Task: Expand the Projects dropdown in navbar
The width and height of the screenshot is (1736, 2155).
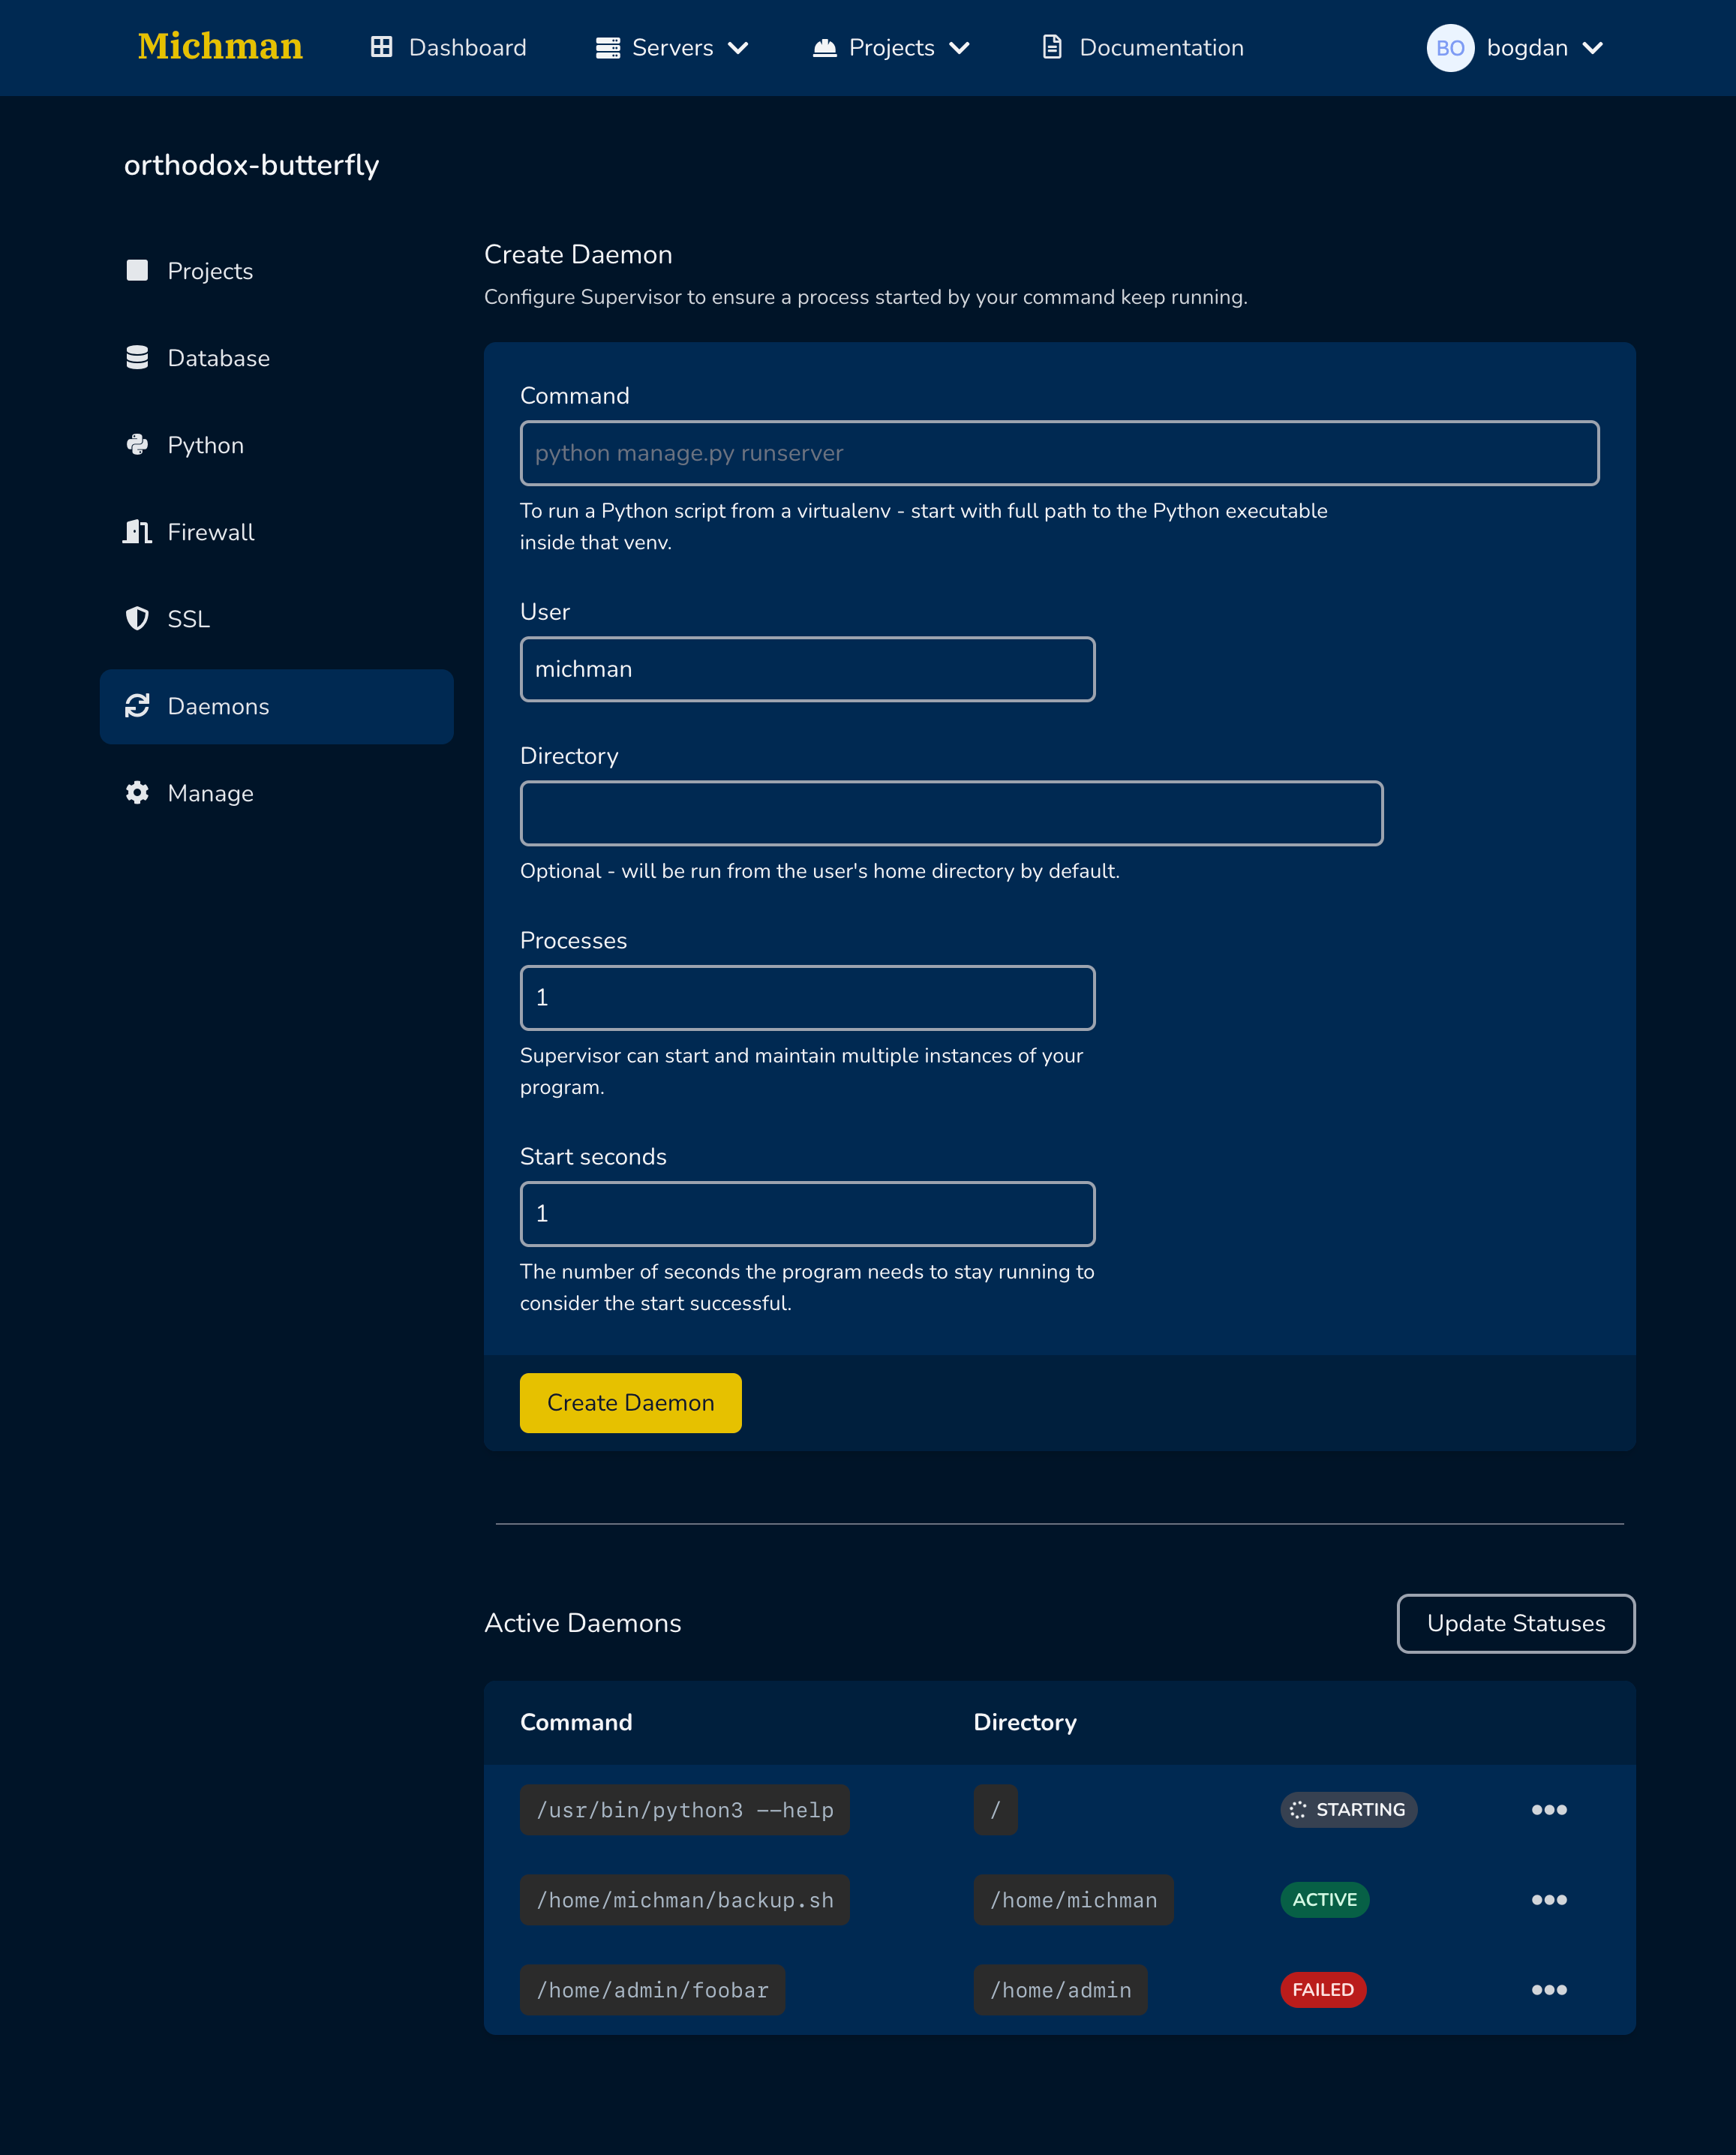Action: click(891, 48)
